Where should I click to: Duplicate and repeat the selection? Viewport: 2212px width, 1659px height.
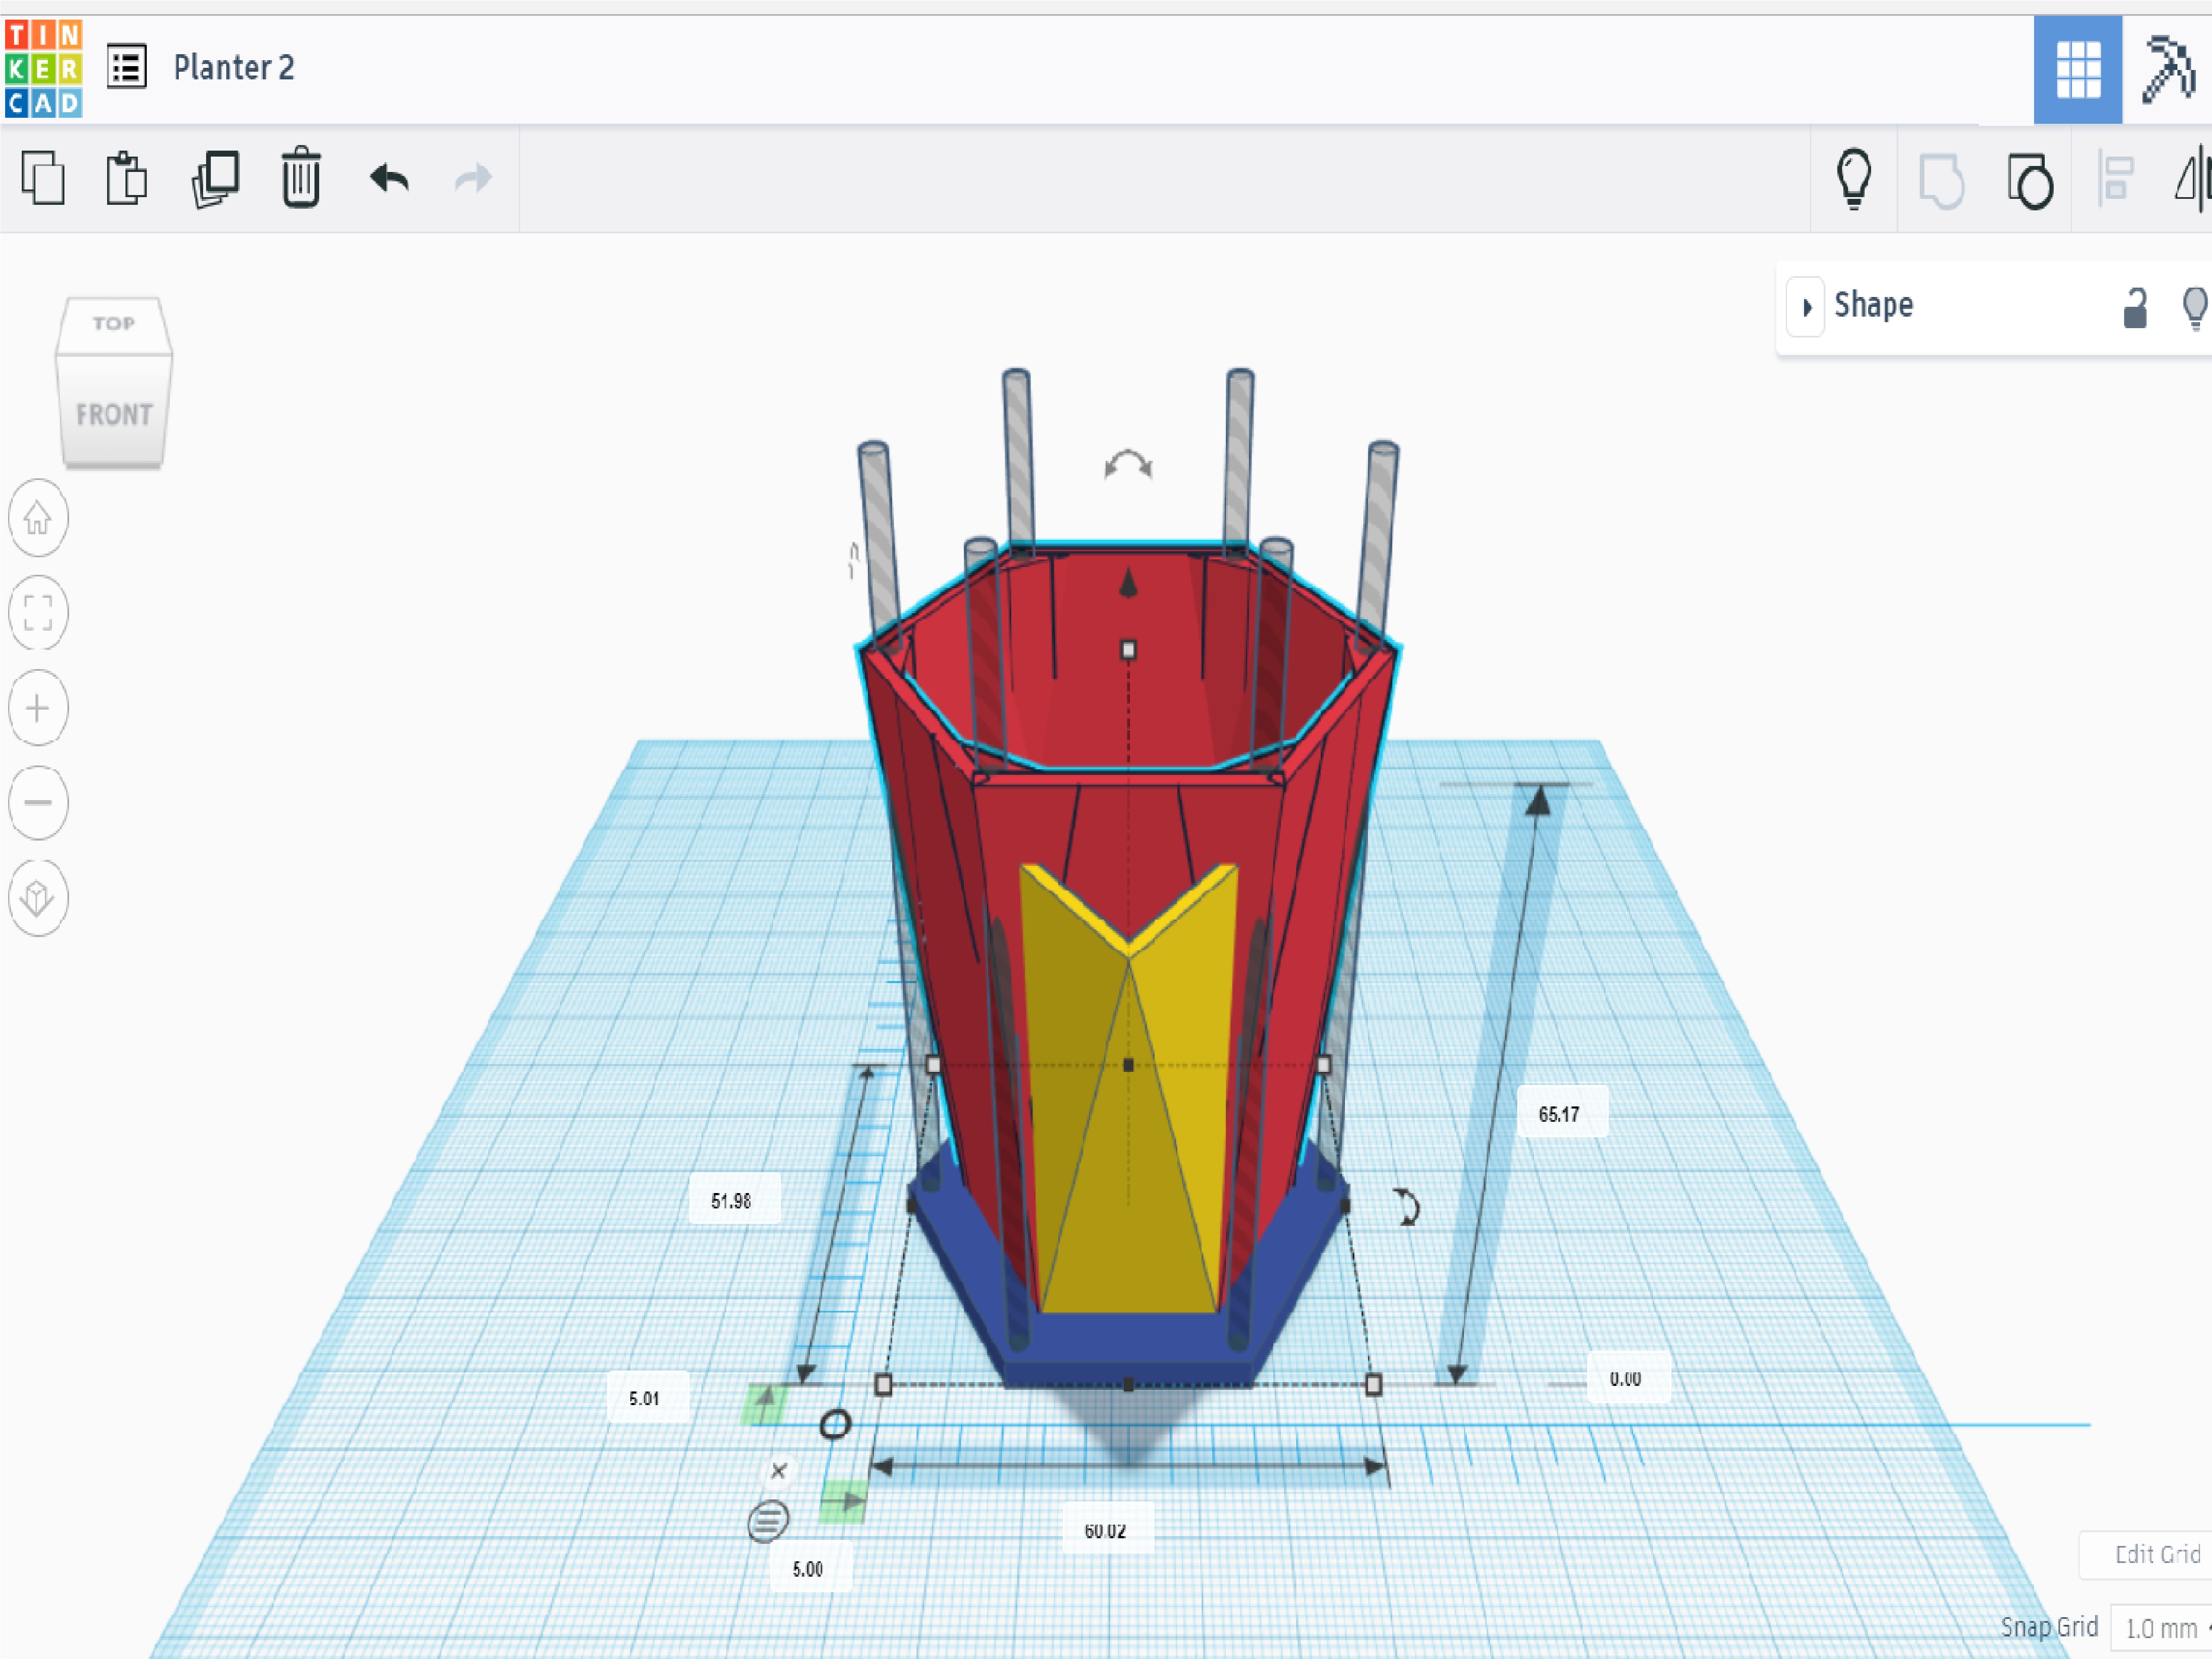coord(215,179)
